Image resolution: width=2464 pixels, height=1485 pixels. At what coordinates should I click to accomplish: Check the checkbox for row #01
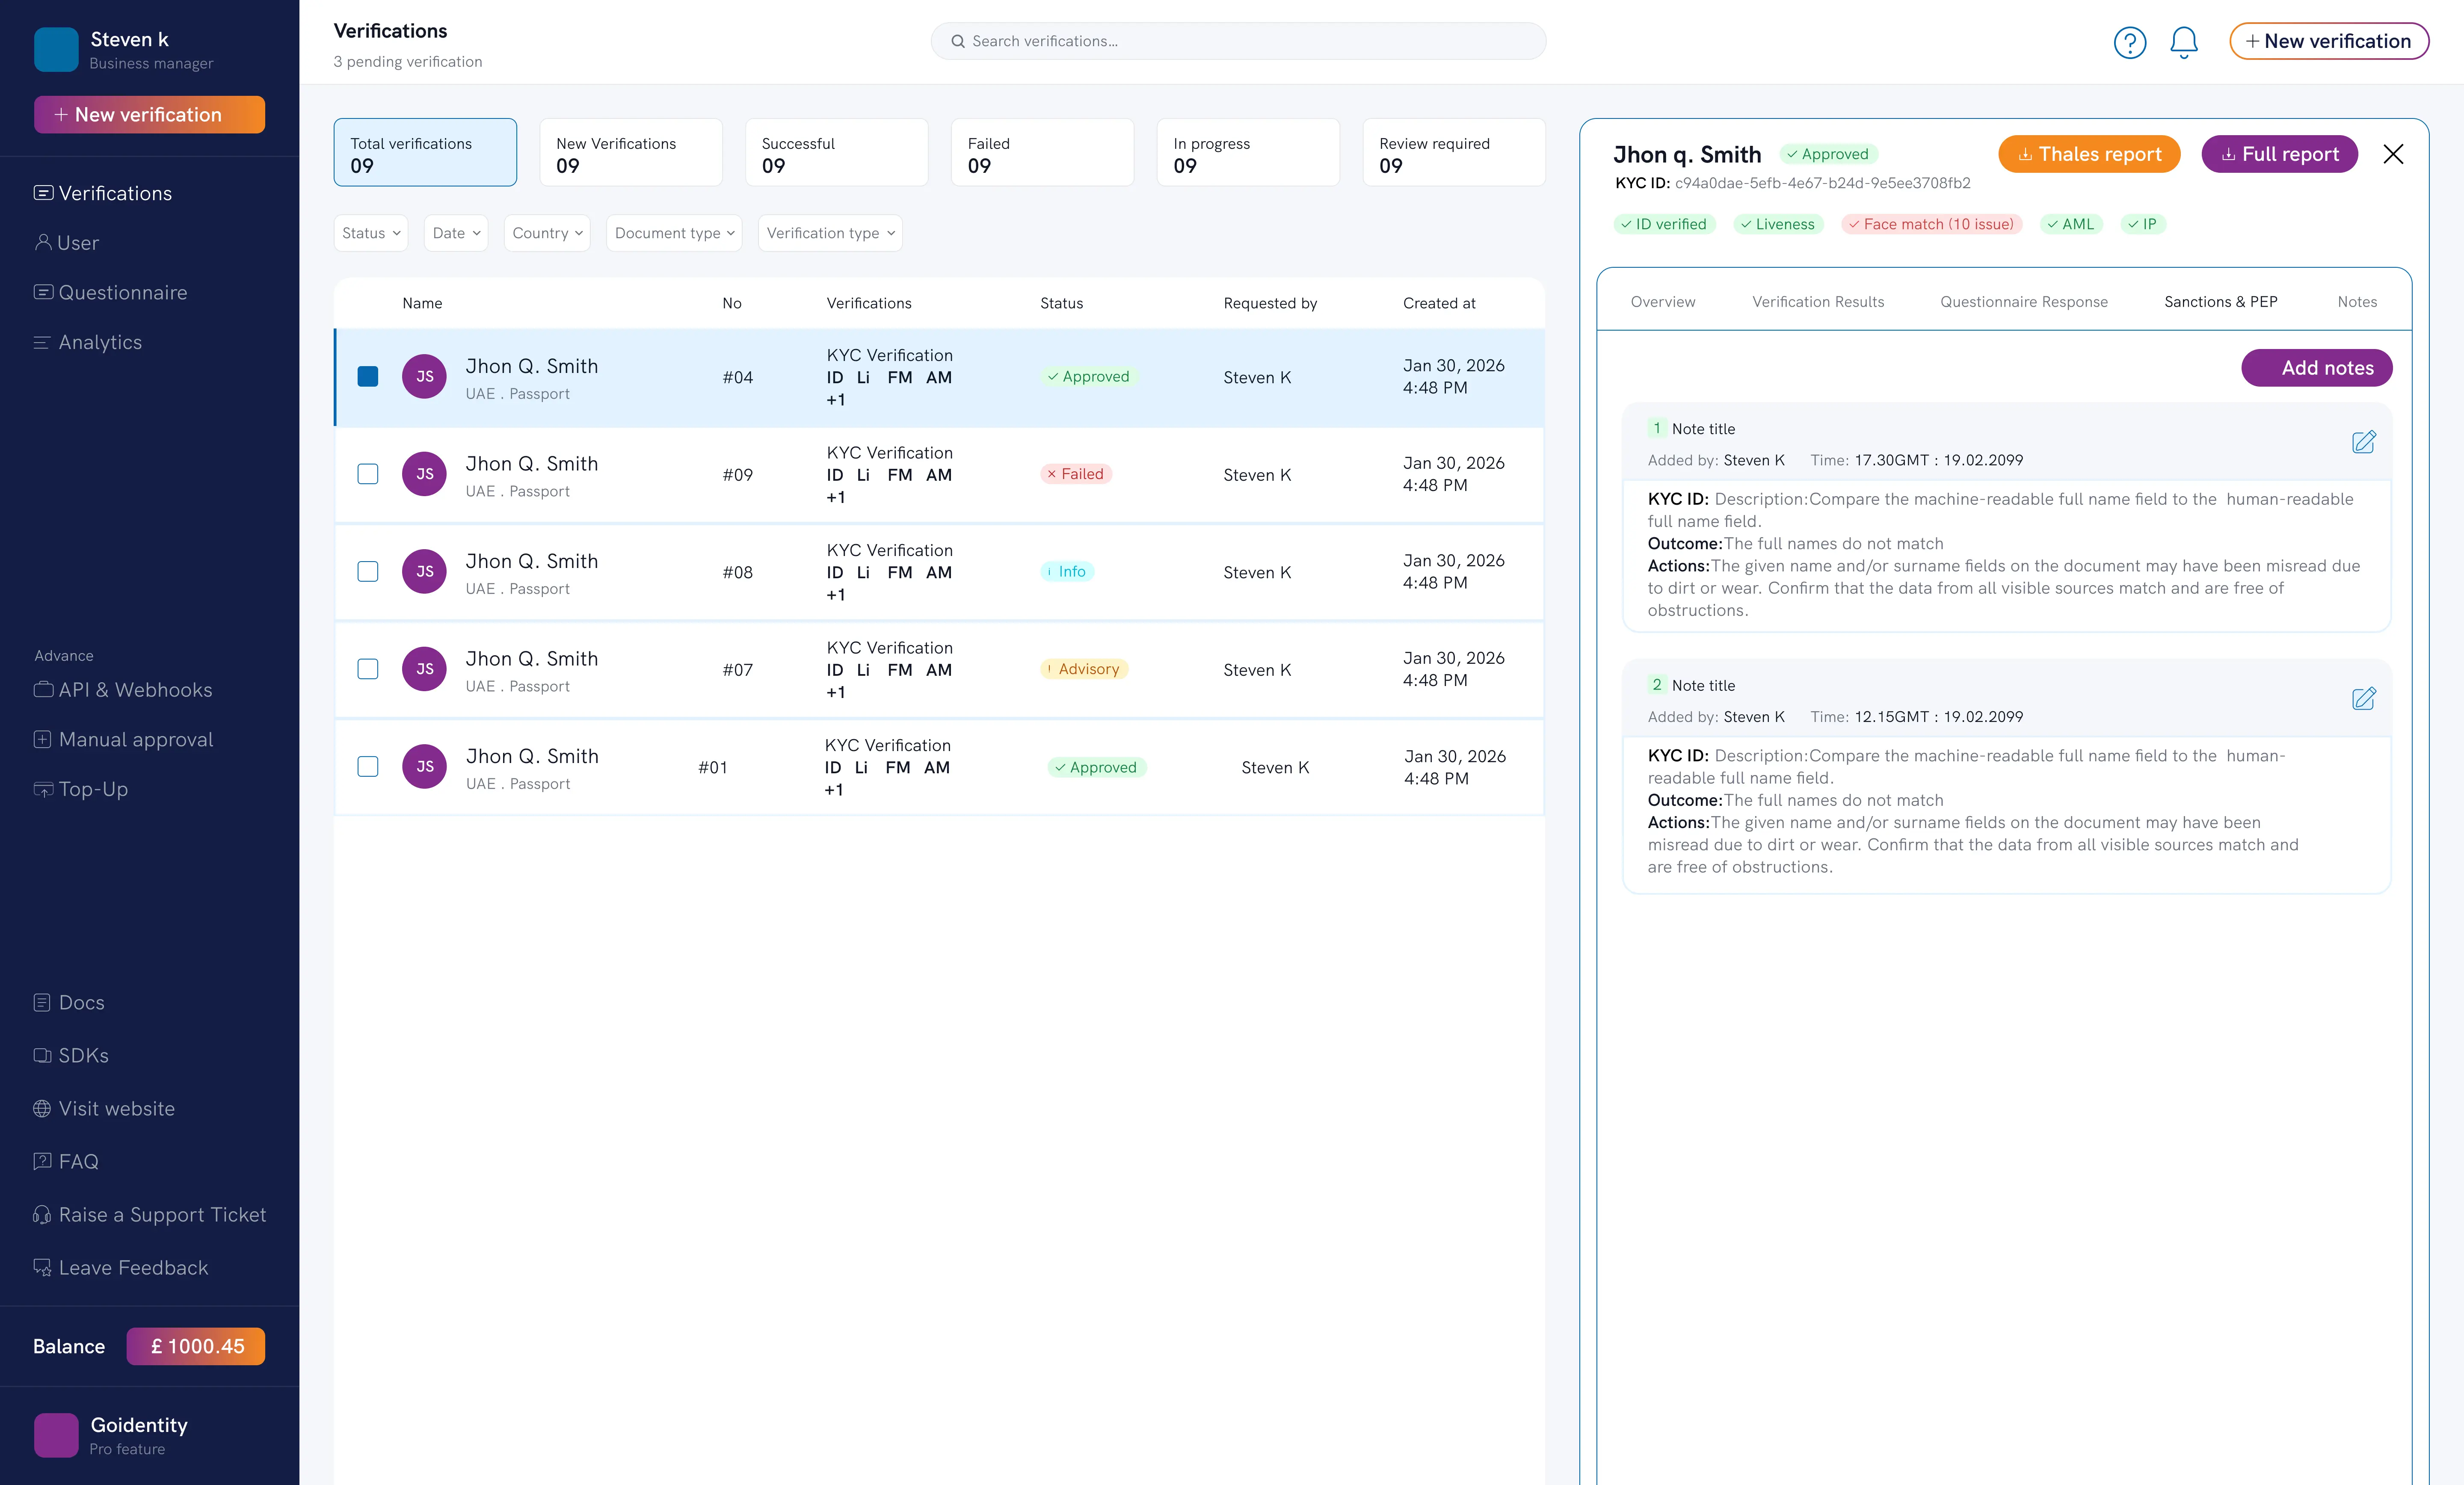point(368,767)
